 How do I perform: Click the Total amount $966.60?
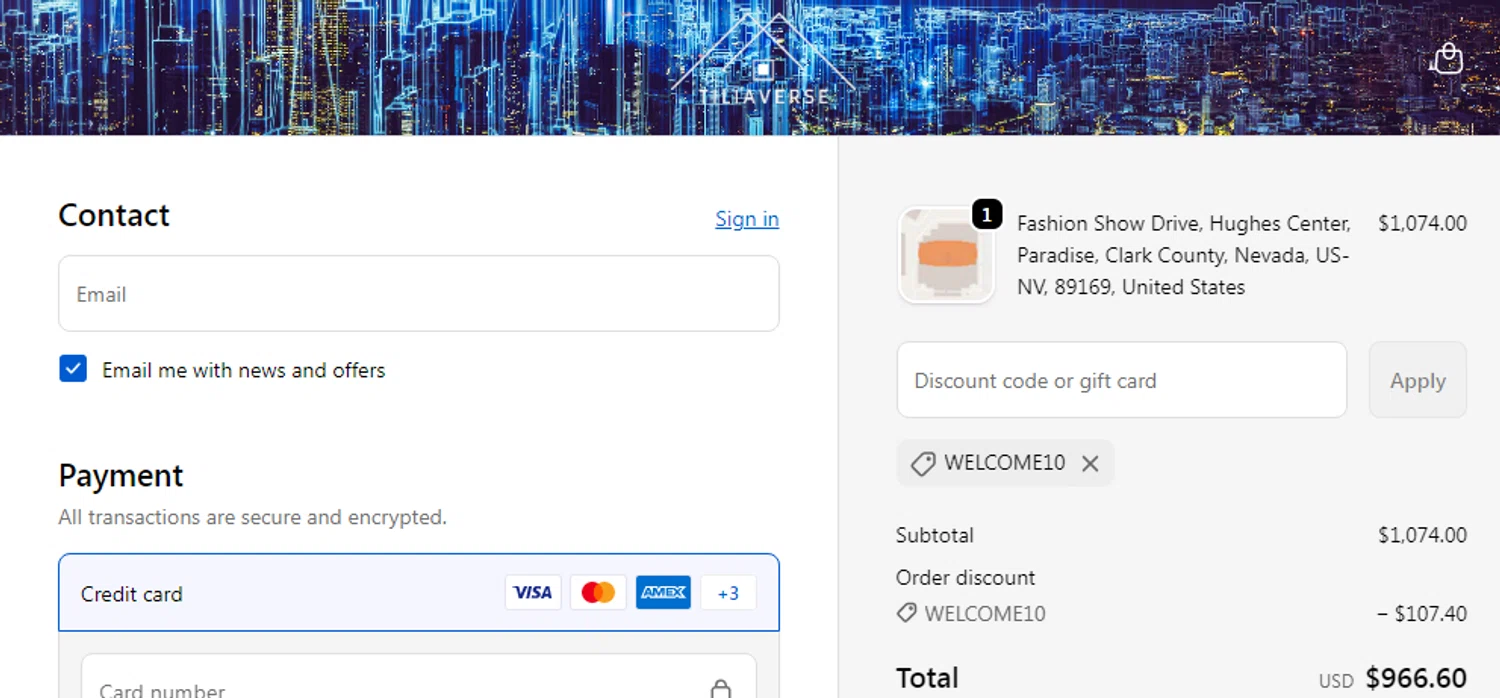[x=1416, y=678]
